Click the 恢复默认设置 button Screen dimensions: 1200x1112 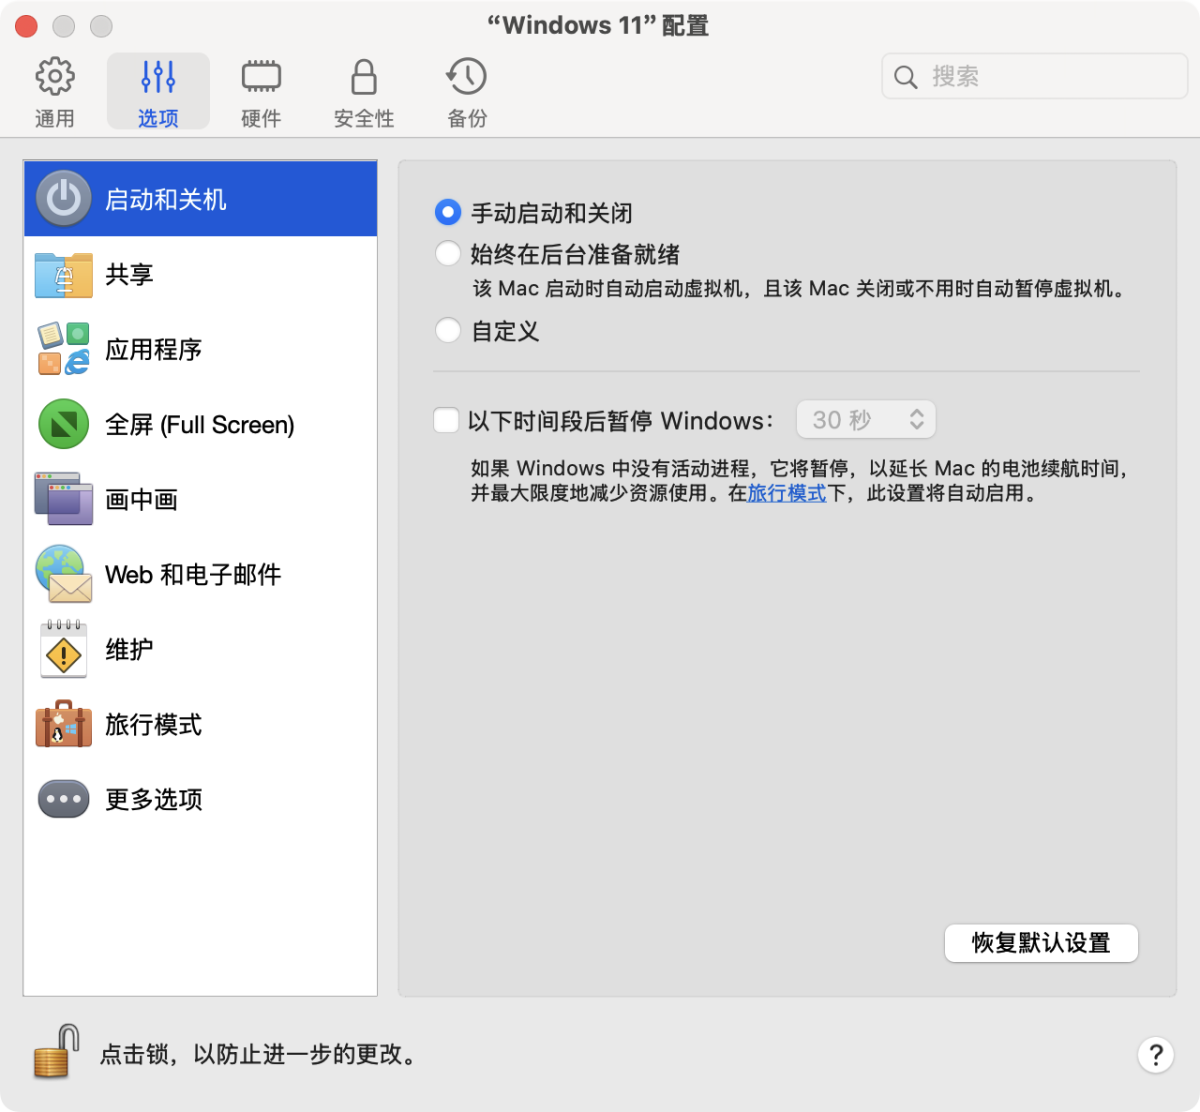[x=1041, y=943]
